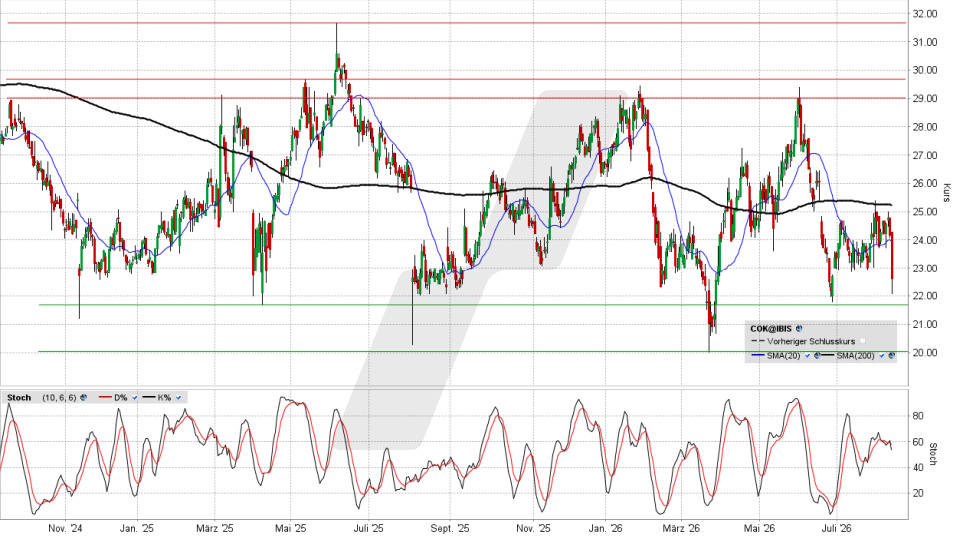
Task: Click the Juli '25 date label
Action: [x=369, y=528]
